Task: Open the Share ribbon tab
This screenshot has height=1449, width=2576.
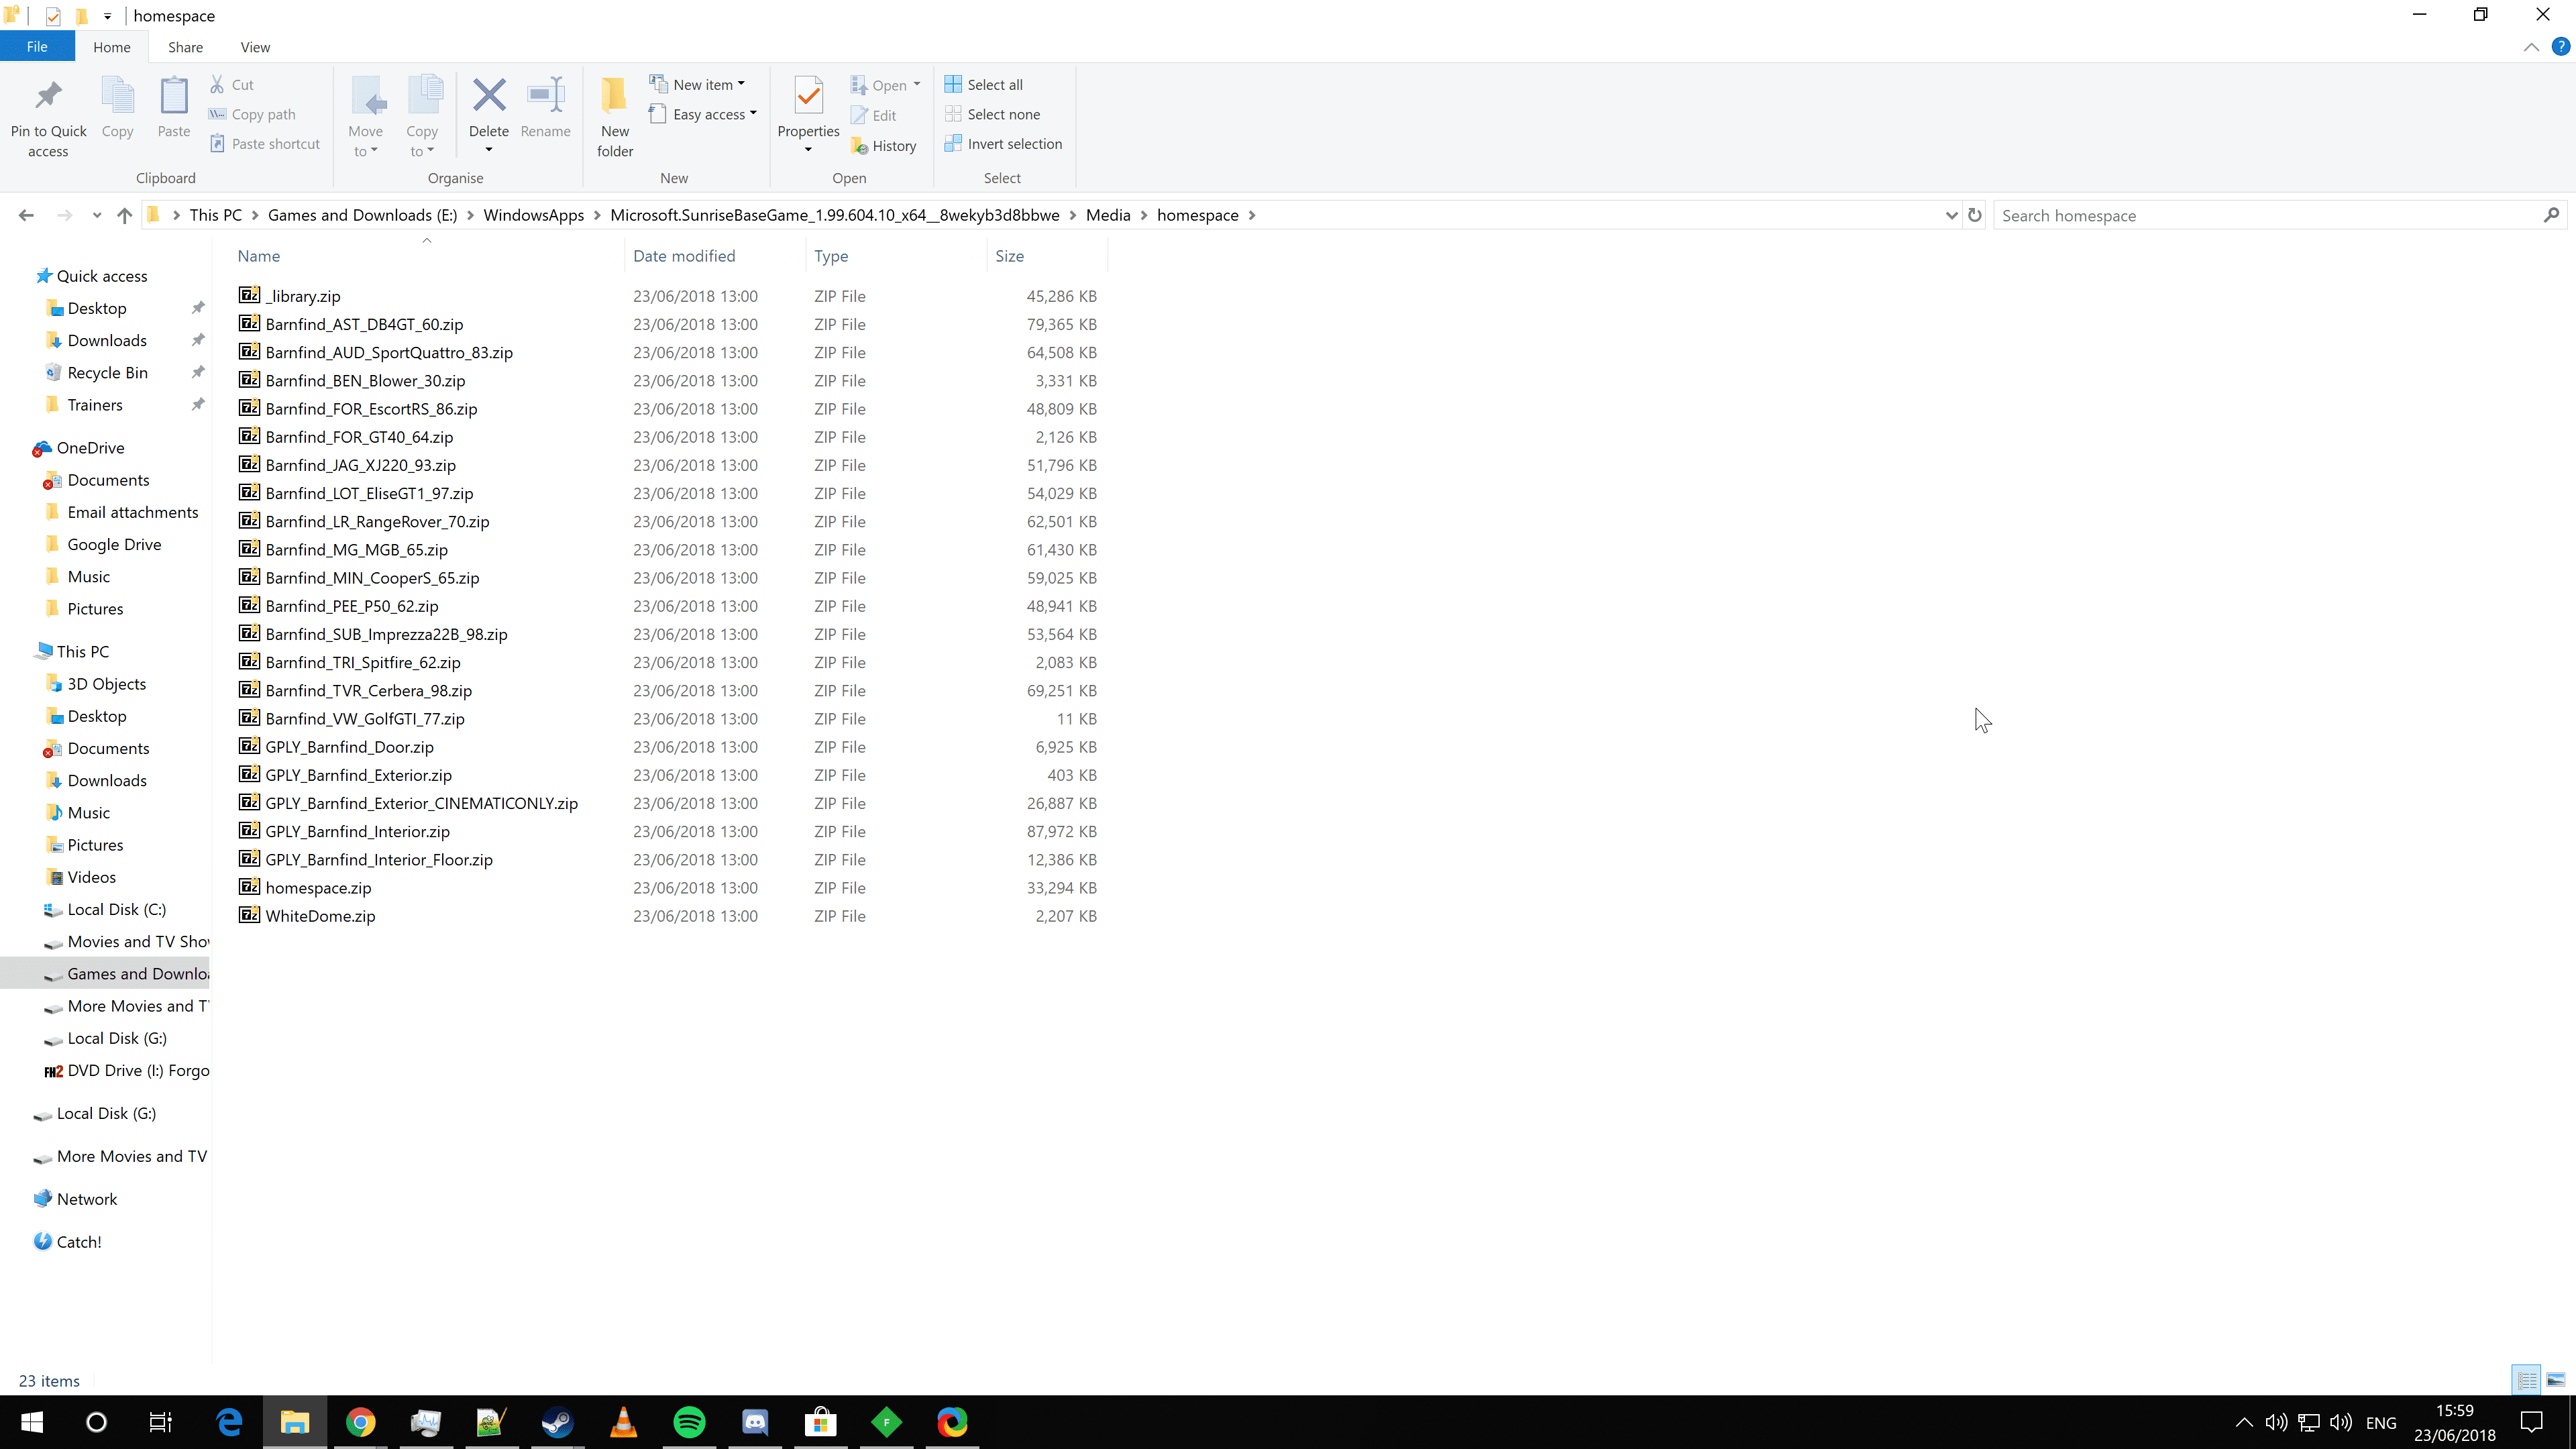Action: [185, 47]
